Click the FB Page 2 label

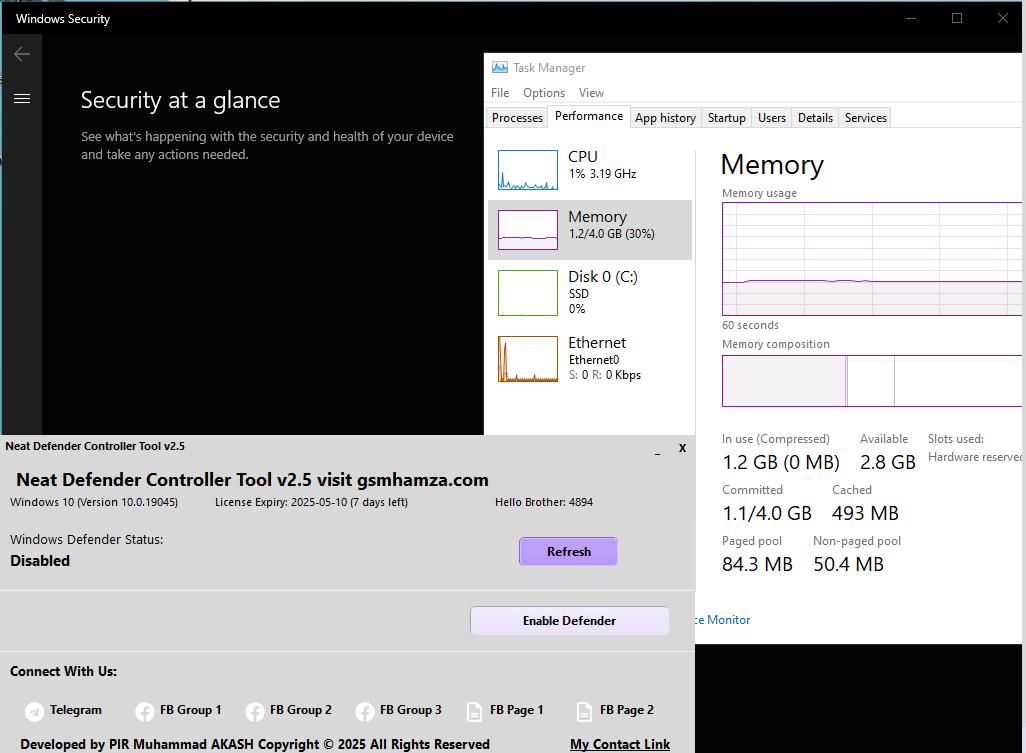point(626,710)
